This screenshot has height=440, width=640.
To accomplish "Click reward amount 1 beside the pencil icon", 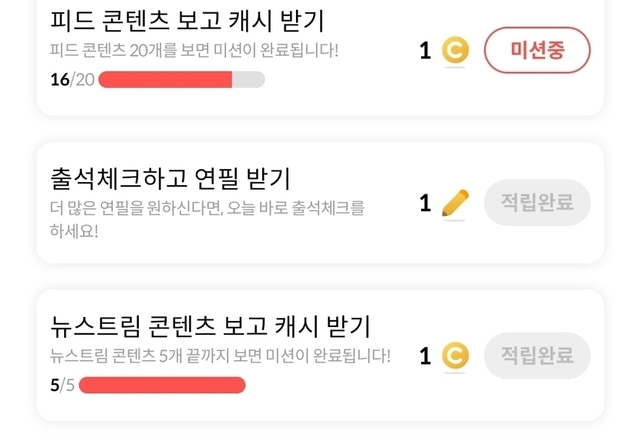I will coord(425,204).
